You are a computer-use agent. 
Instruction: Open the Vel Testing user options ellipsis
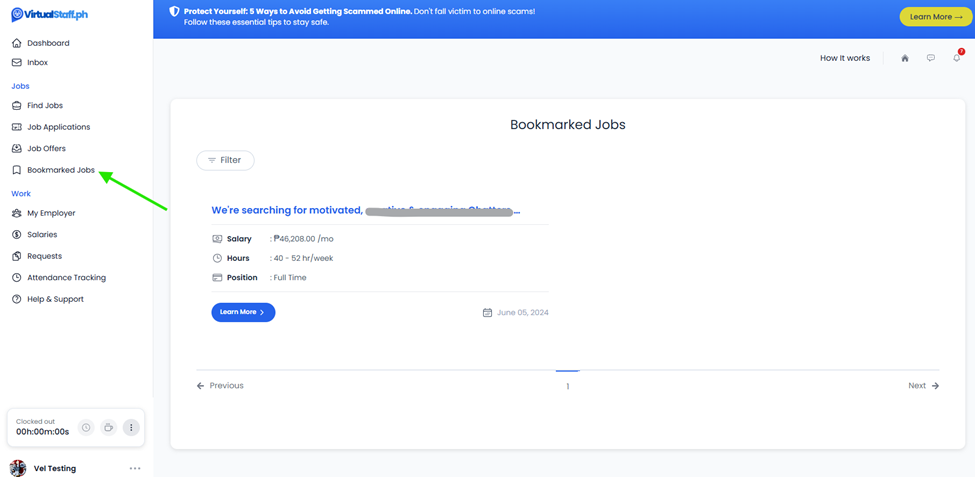tap(135, 468)
